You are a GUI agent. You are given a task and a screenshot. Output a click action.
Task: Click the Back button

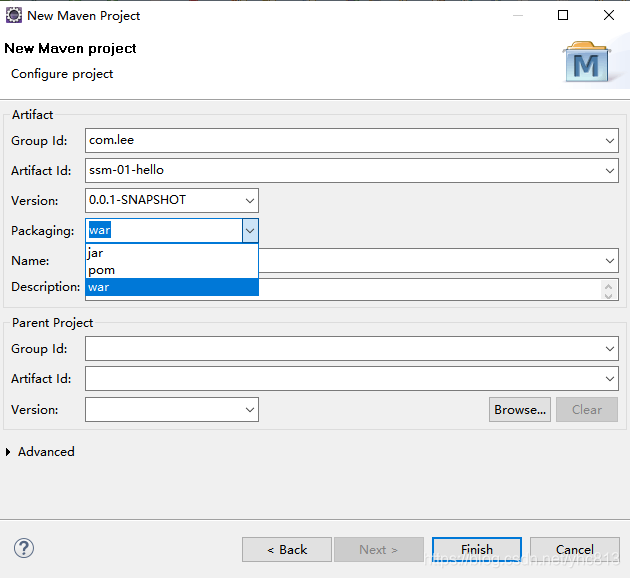point(287,549)
